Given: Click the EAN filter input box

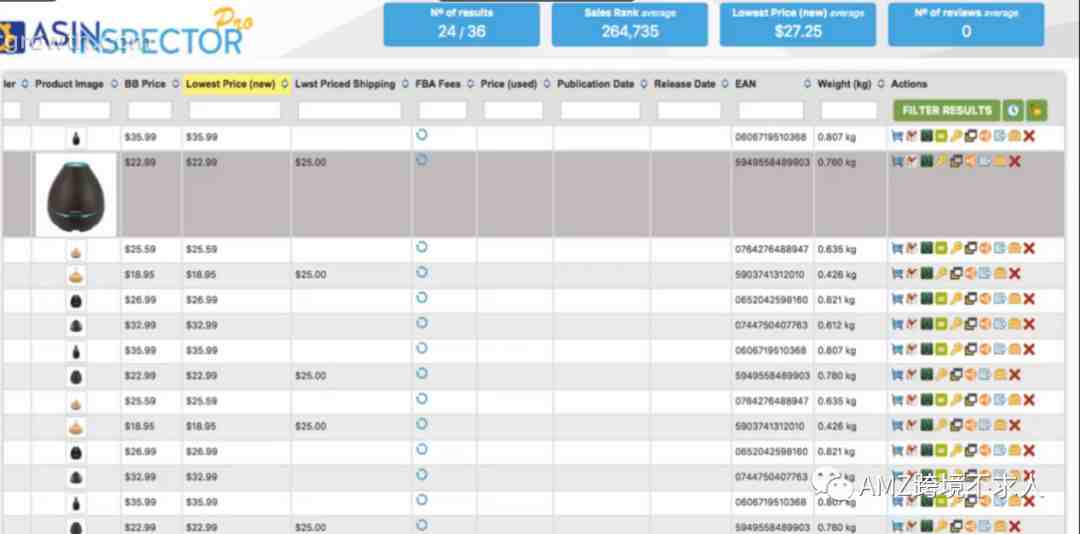Looking at the screenshot, I should click(x=770, y=110).
